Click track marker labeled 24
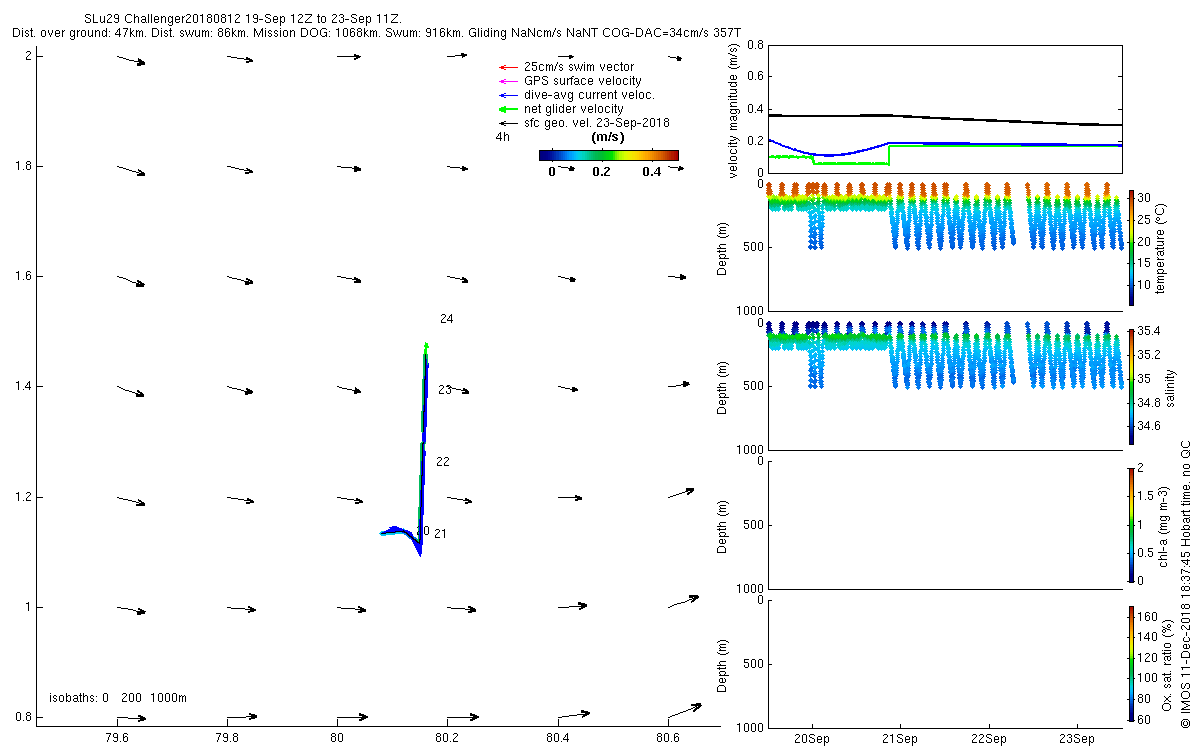This screenshot has width=1200, height=750. pos(447,319)
